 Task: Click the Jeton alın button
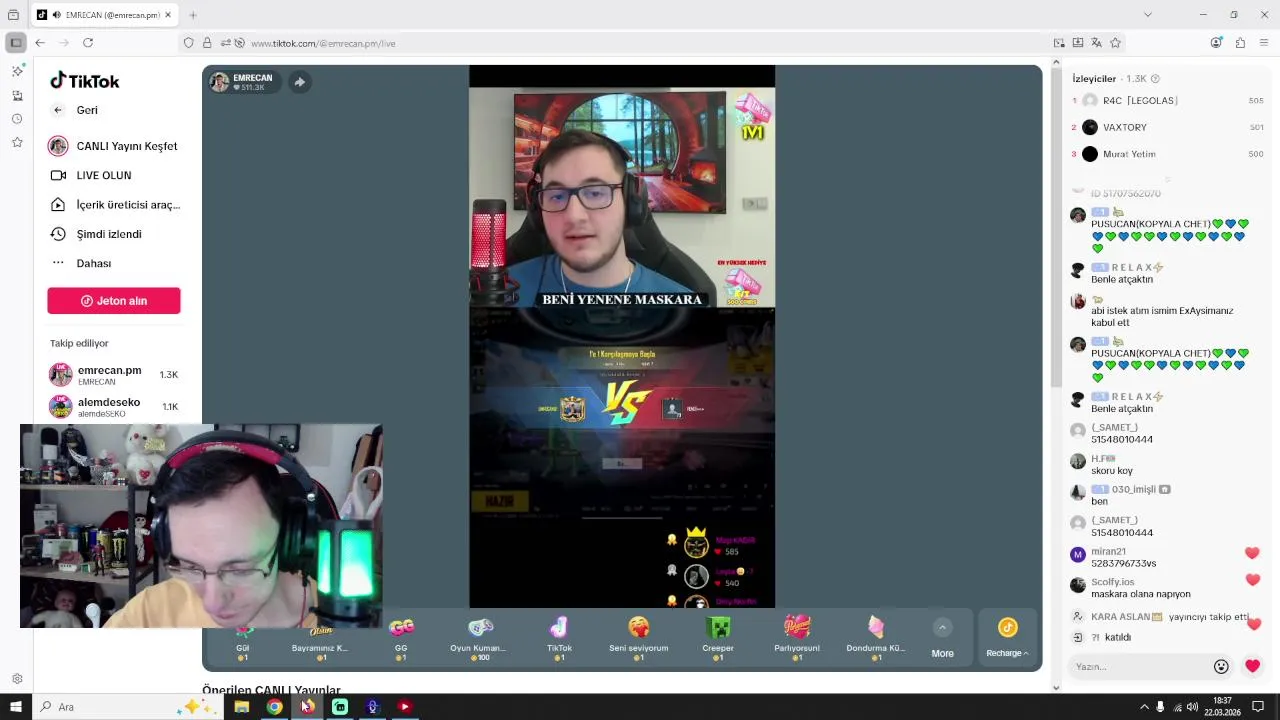pyautogui.click(x=114, y=301)
